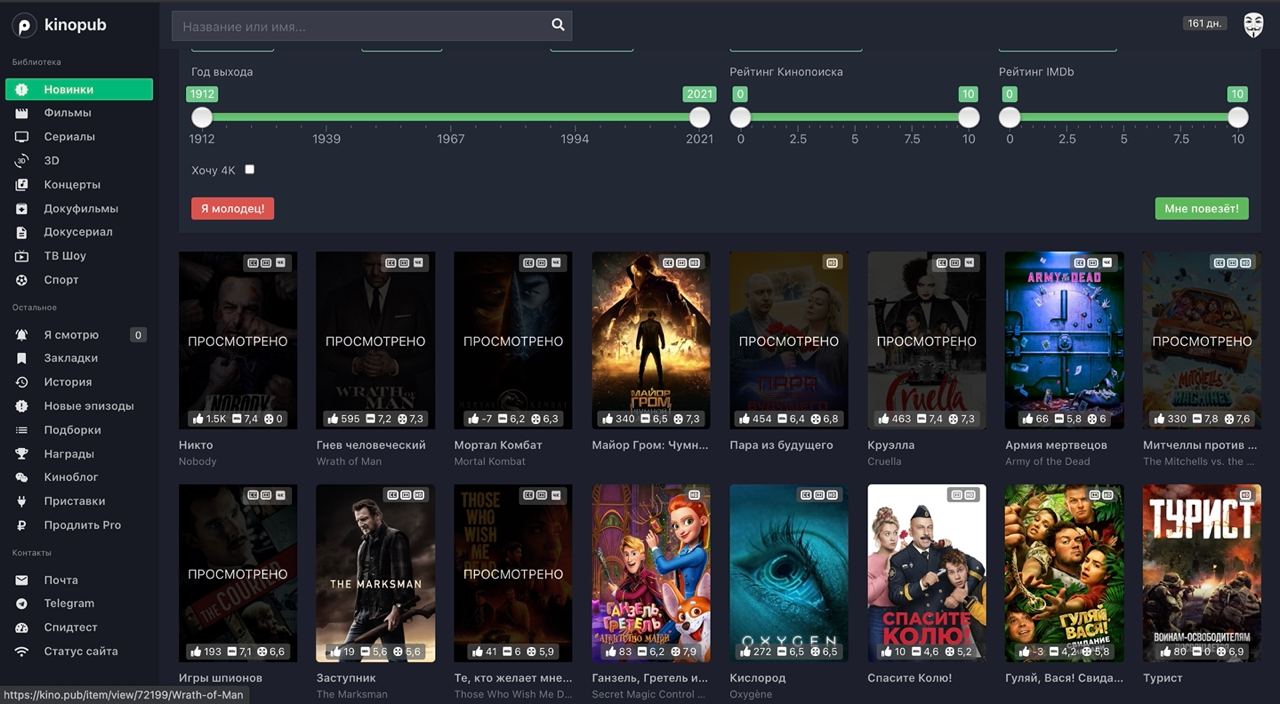Click the Докуфильмы icon in sidebar
Image resolution: width=1280 pixels, height=704 pixels.
point(21,209)
